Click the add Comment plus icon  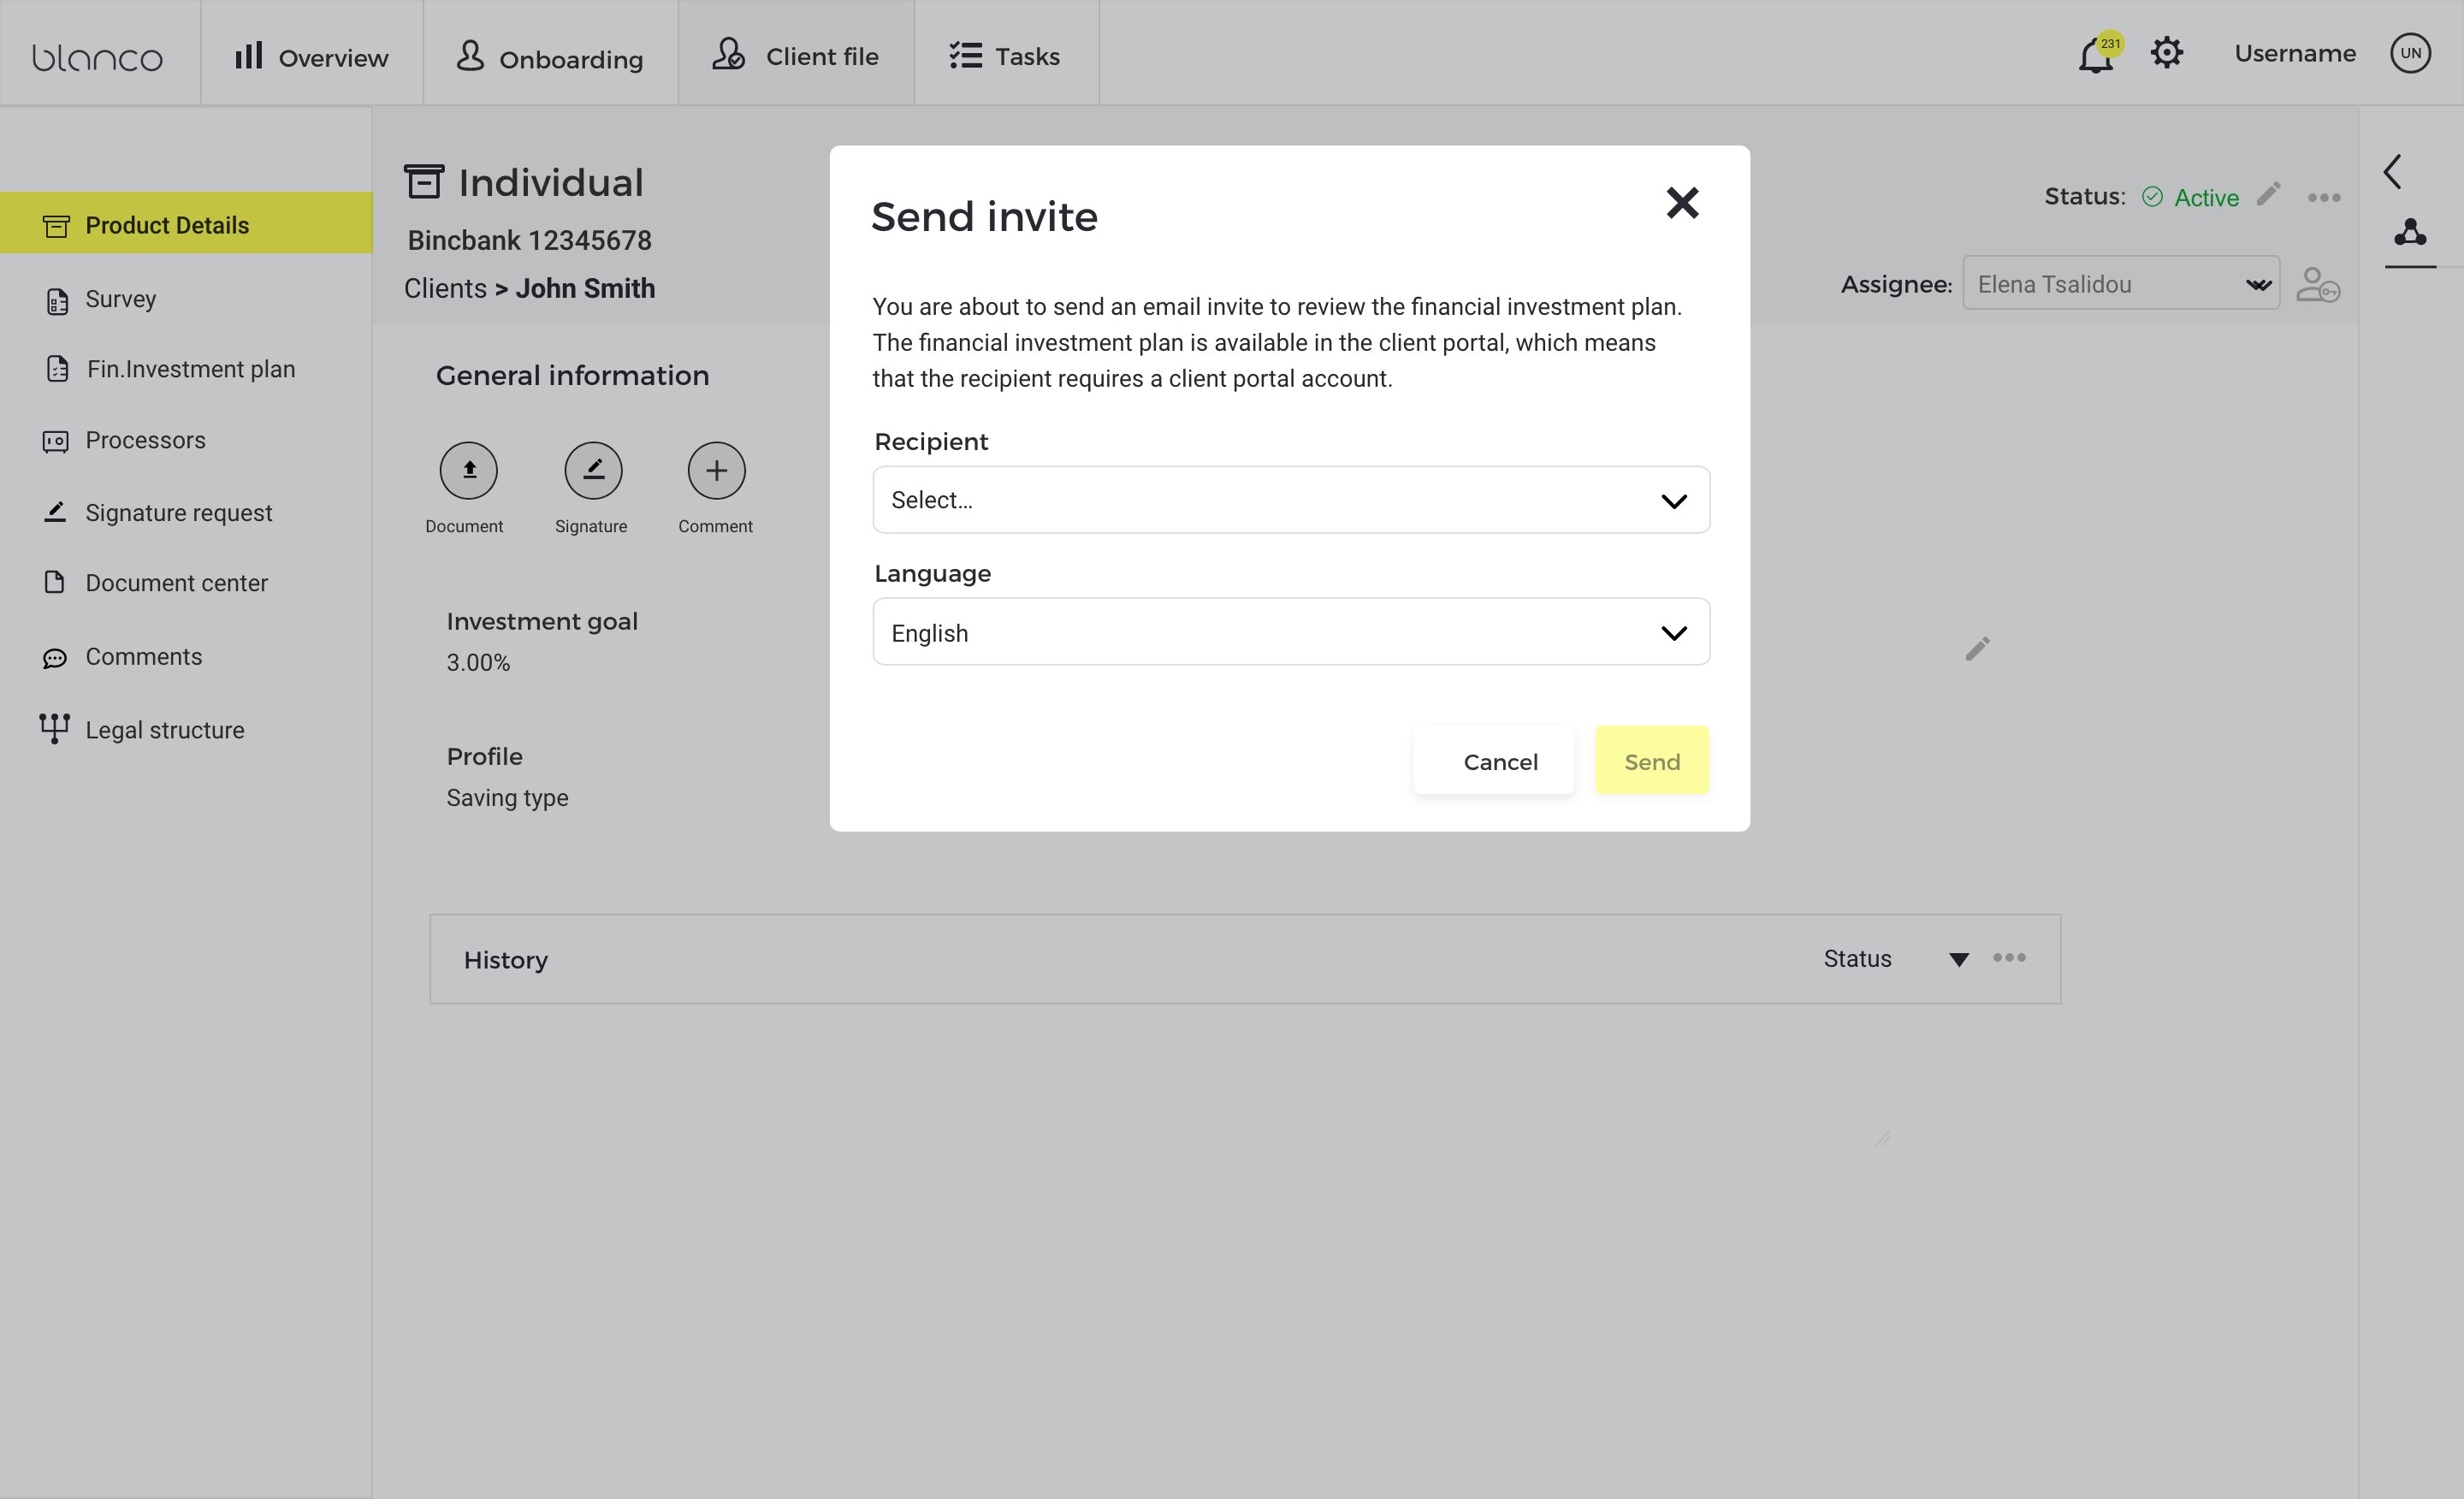(716, 470)
